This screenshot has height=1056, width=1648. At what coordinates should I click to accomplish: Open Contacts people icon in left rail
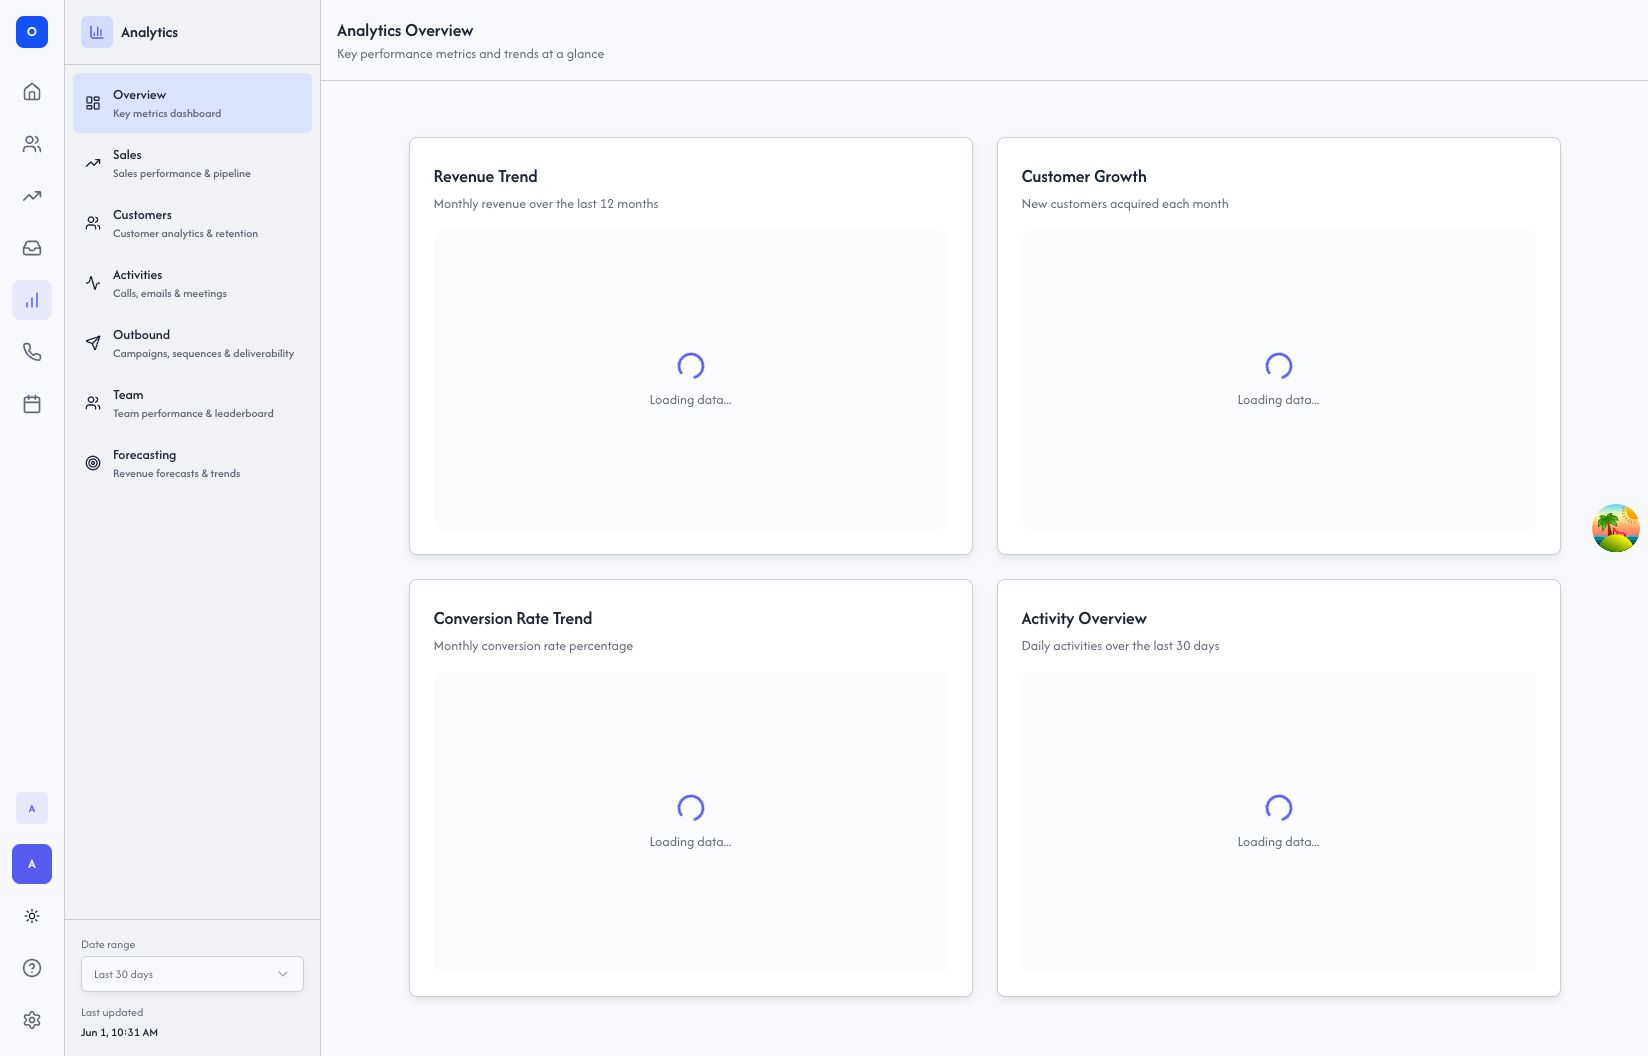point(32,144)
